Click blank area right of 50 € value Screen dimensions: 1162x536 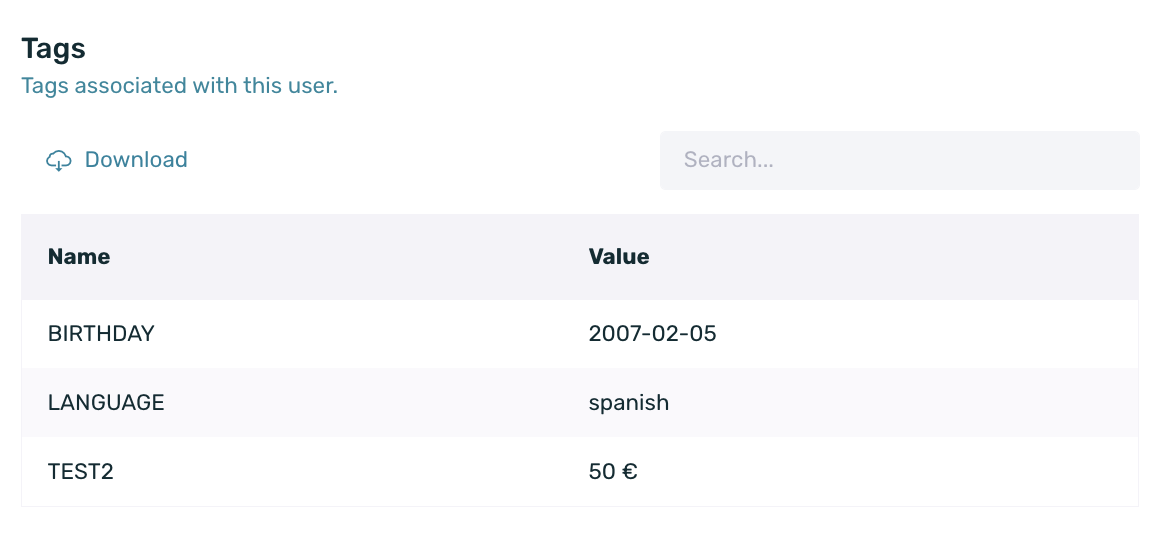[889, 472]
